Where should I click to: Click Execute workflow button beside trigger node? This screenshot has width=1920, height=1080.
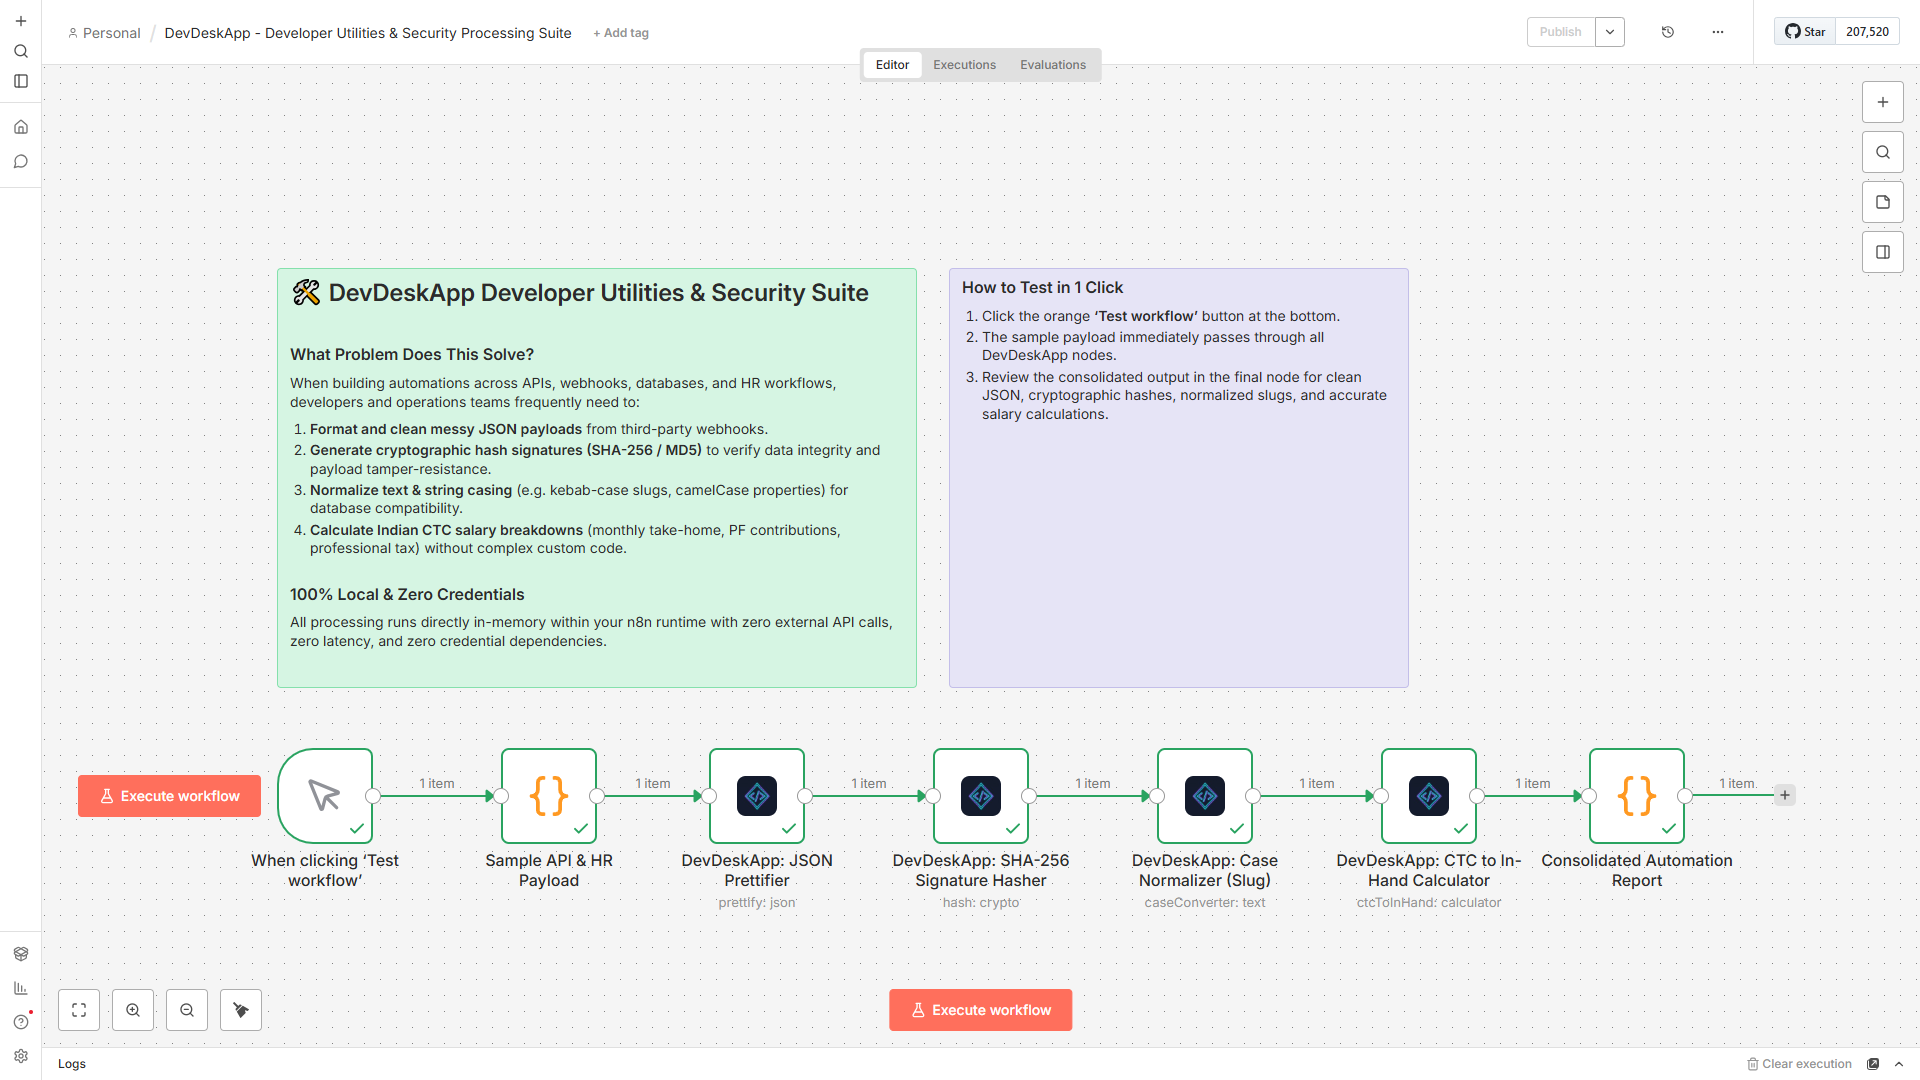(x=169, y=796)
